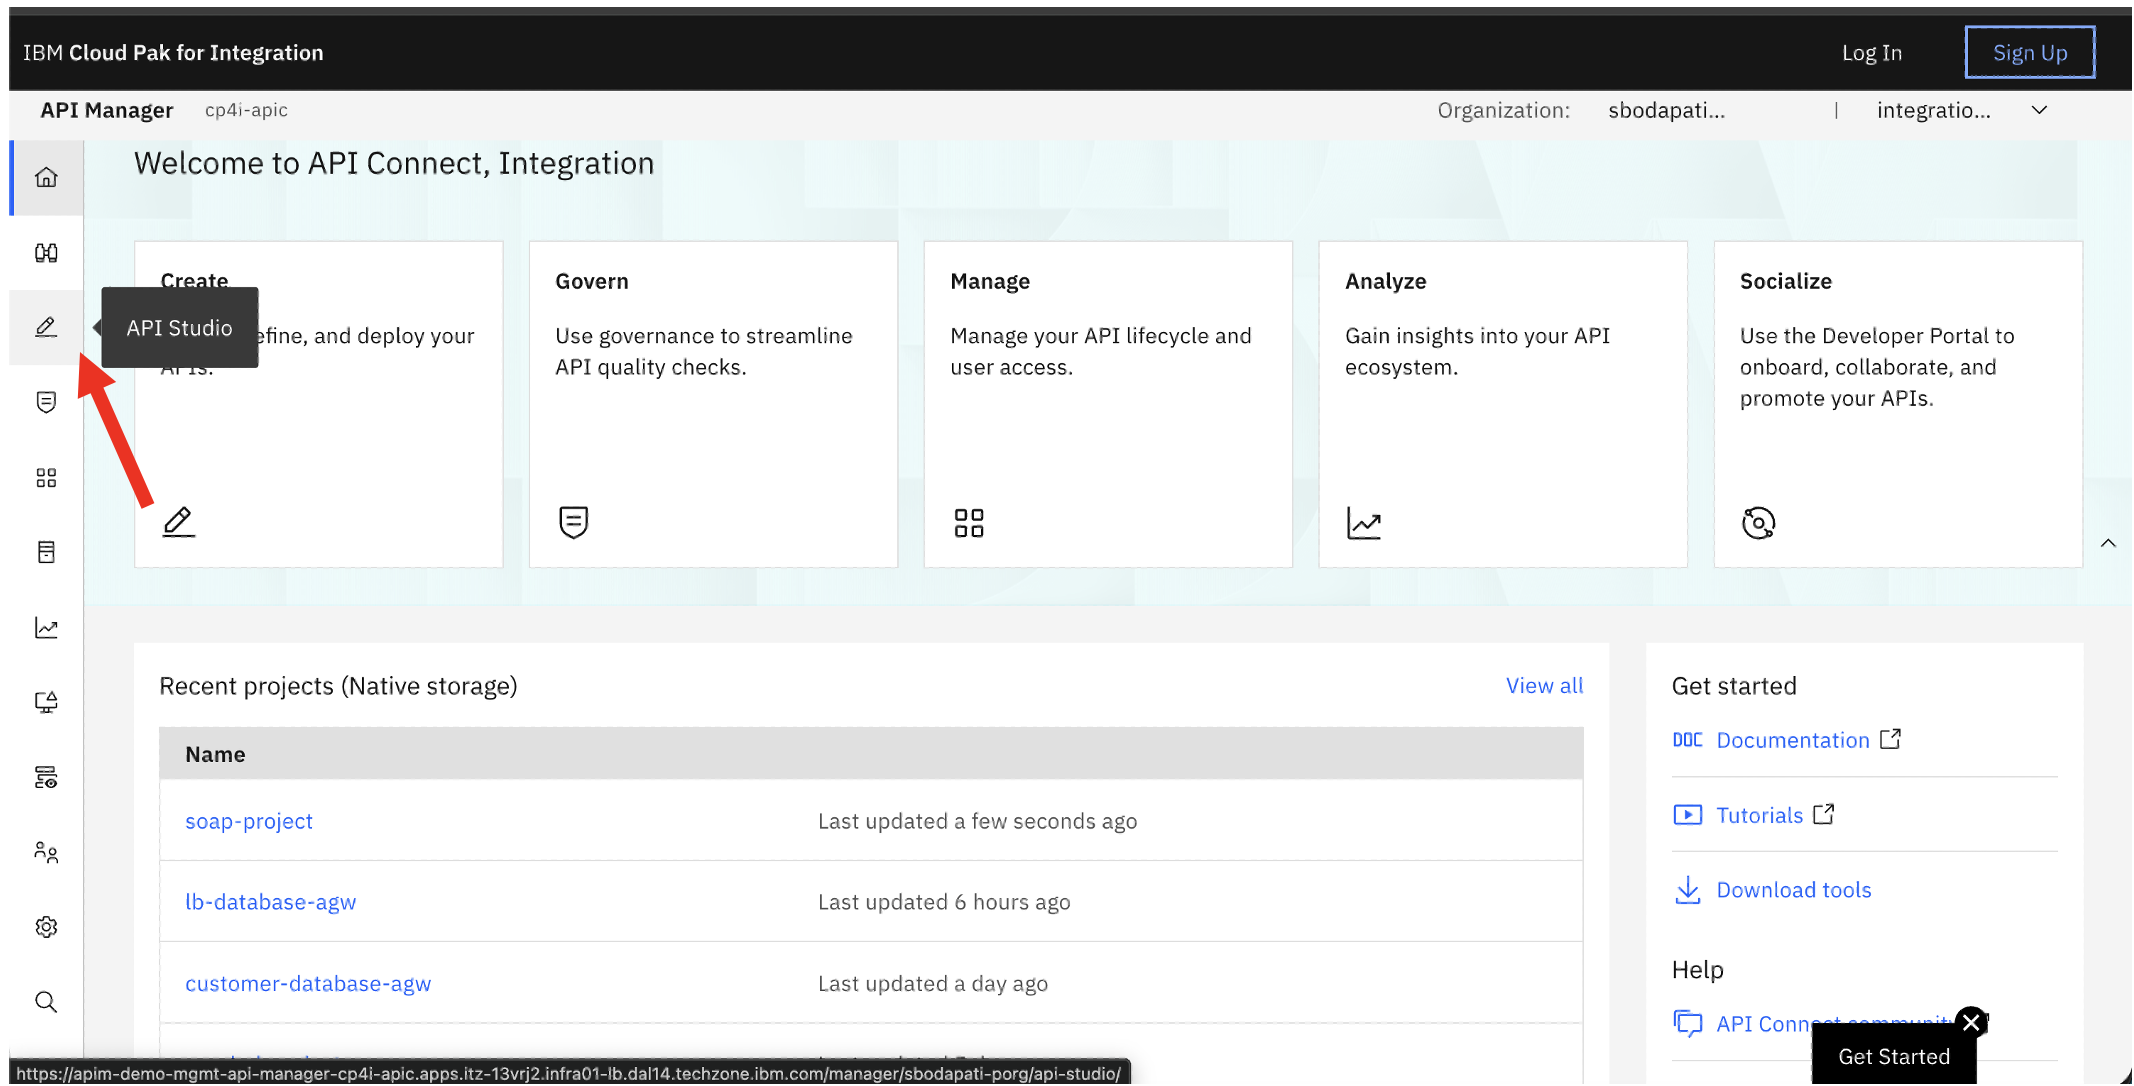Click the portal icon on Socialize card
The width and height of the screenshot is (2134, 1086).
point(1758,523)
